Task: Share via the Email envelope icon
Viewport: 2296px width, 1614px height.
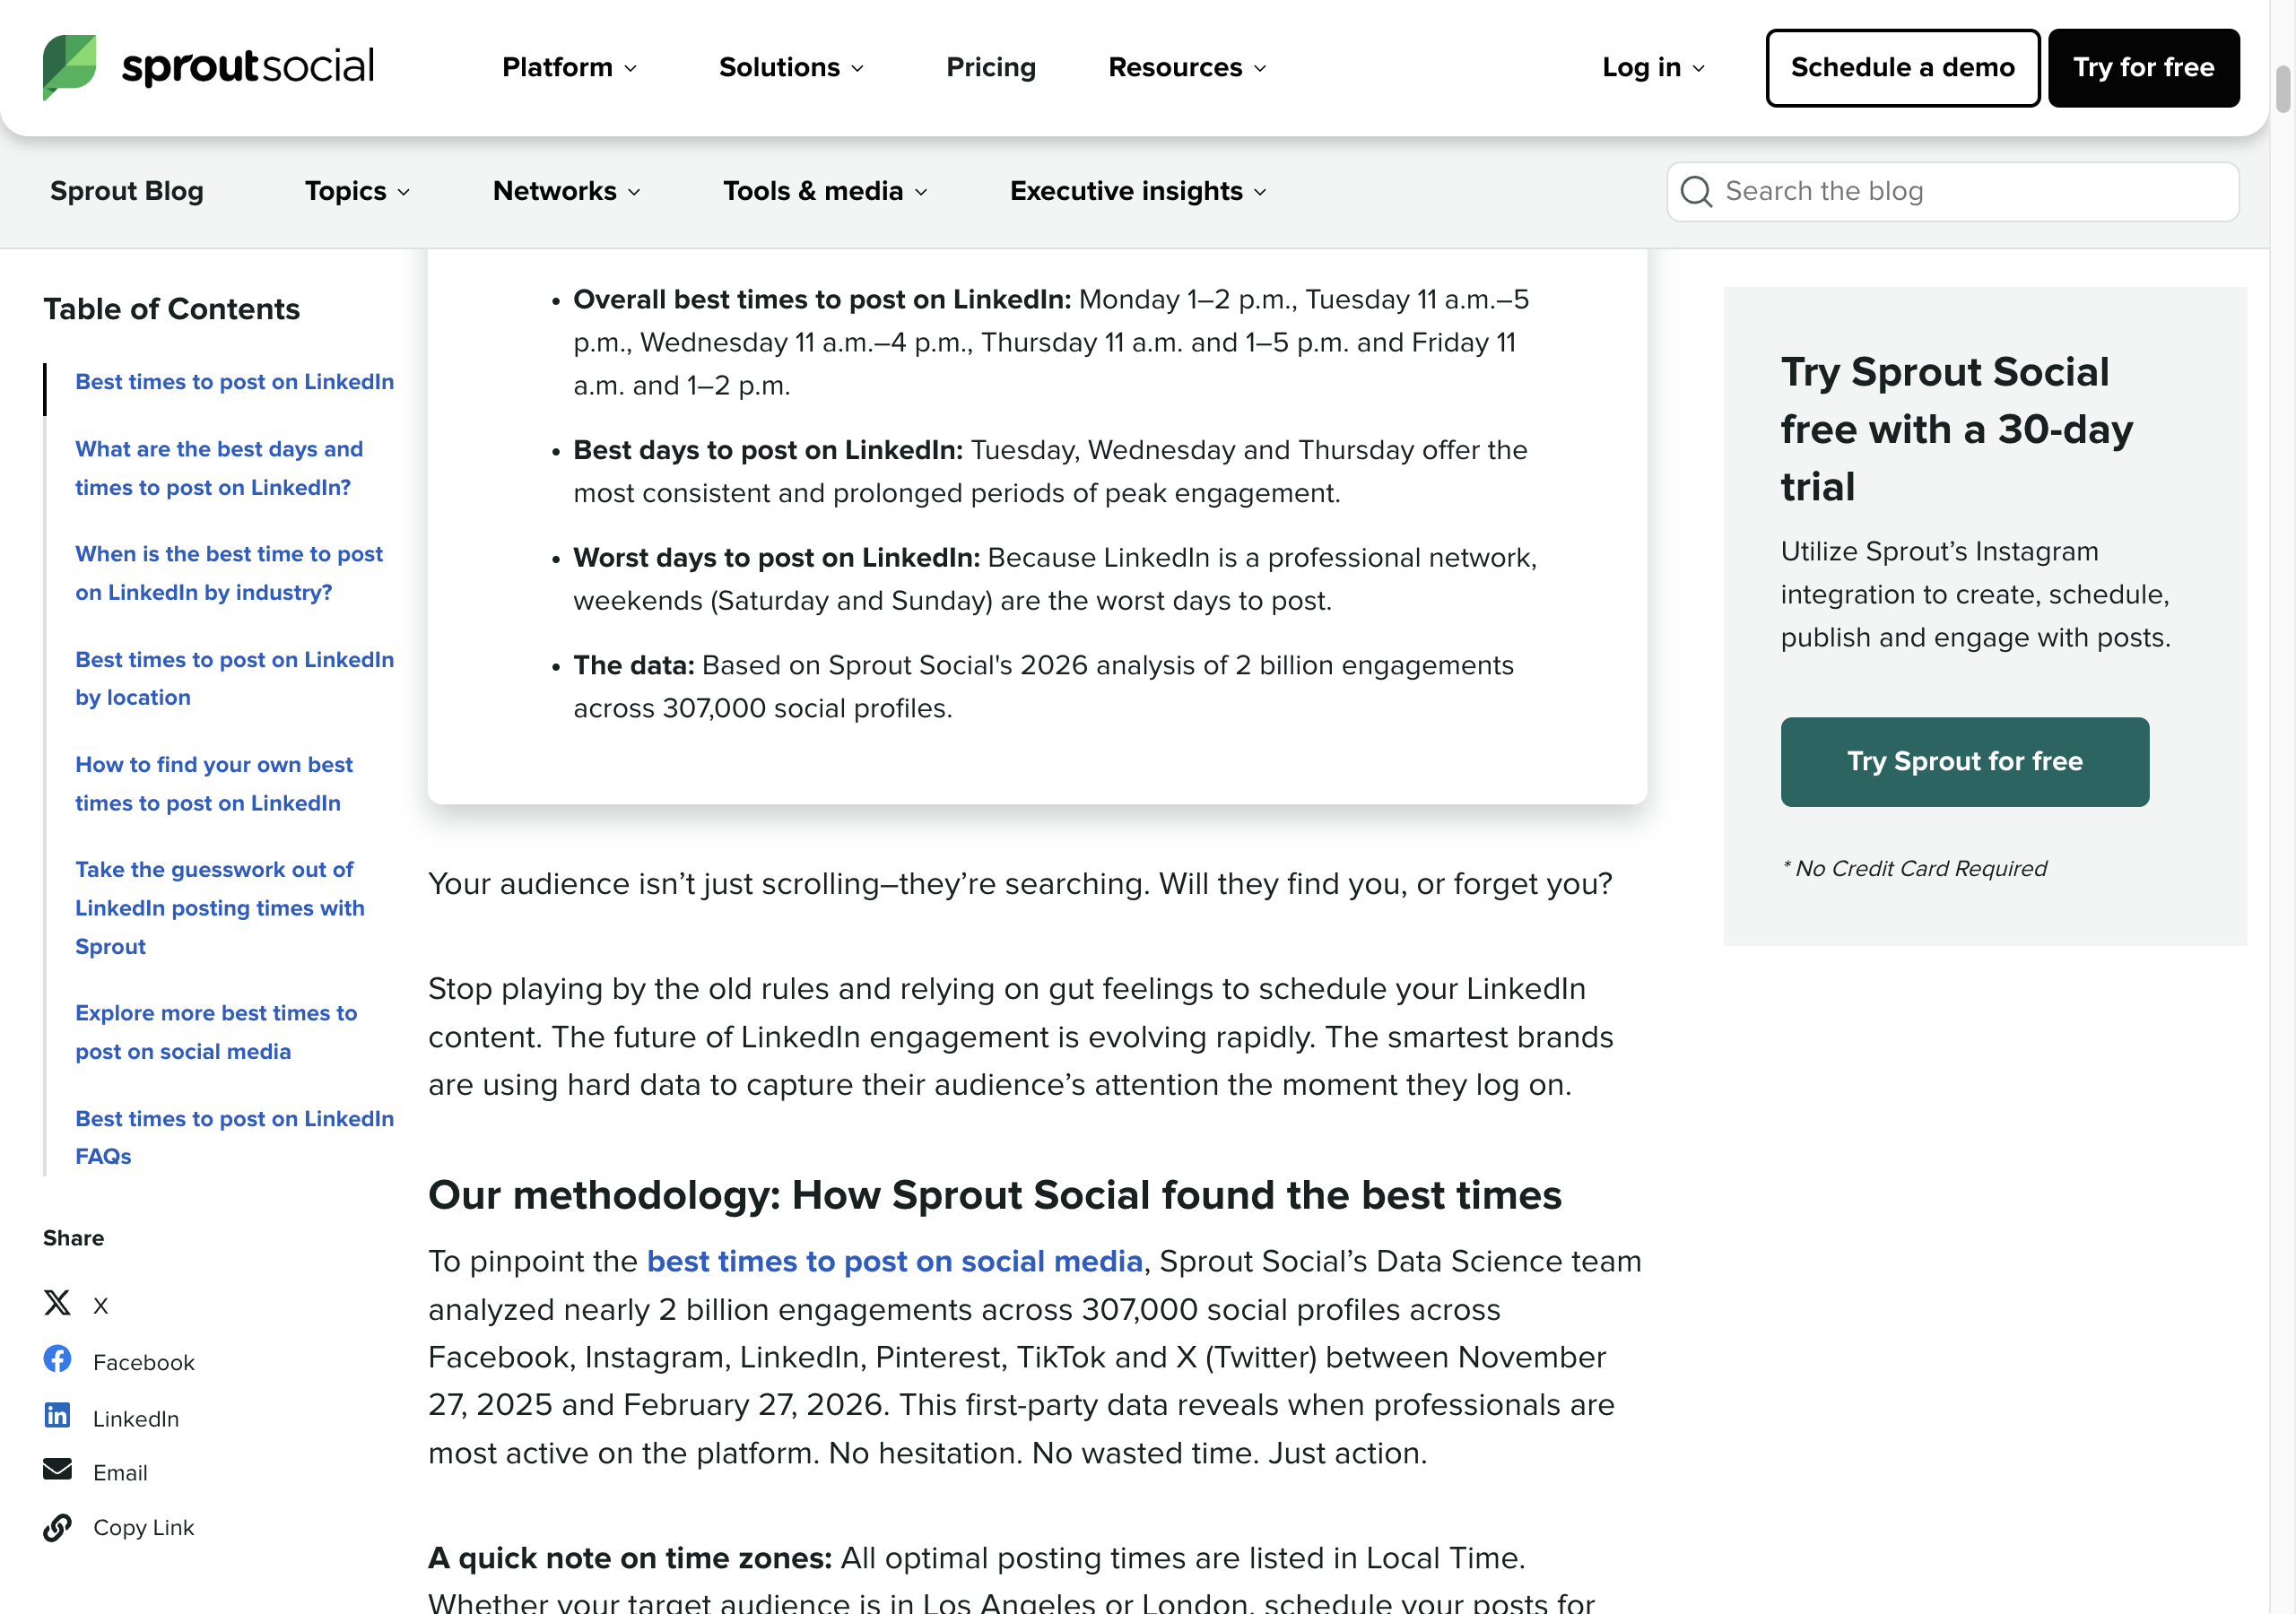Action: [57, 1469]
